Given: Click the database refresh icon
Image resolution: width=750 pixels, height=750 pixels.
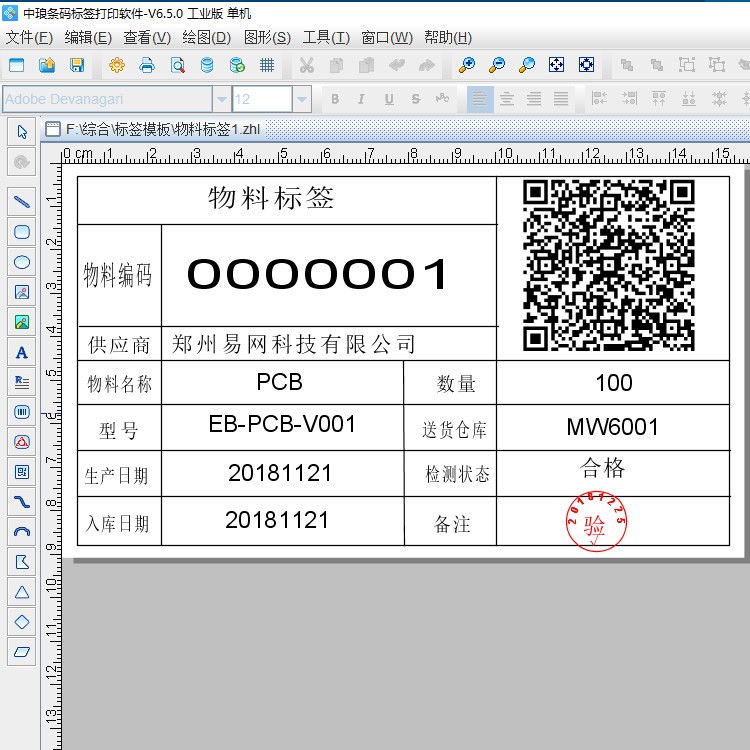Looking at the screenshot, I should coord(237,65).
